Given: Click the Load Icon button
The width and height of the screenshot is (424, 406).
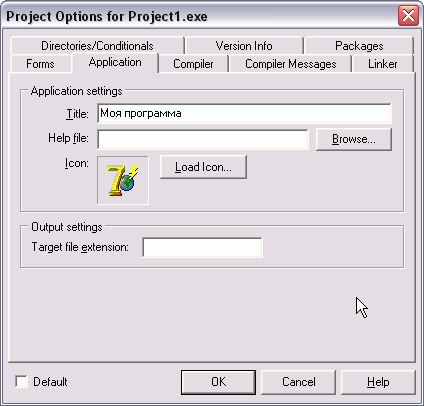Looking at the screenshot, I should [203, 167].
